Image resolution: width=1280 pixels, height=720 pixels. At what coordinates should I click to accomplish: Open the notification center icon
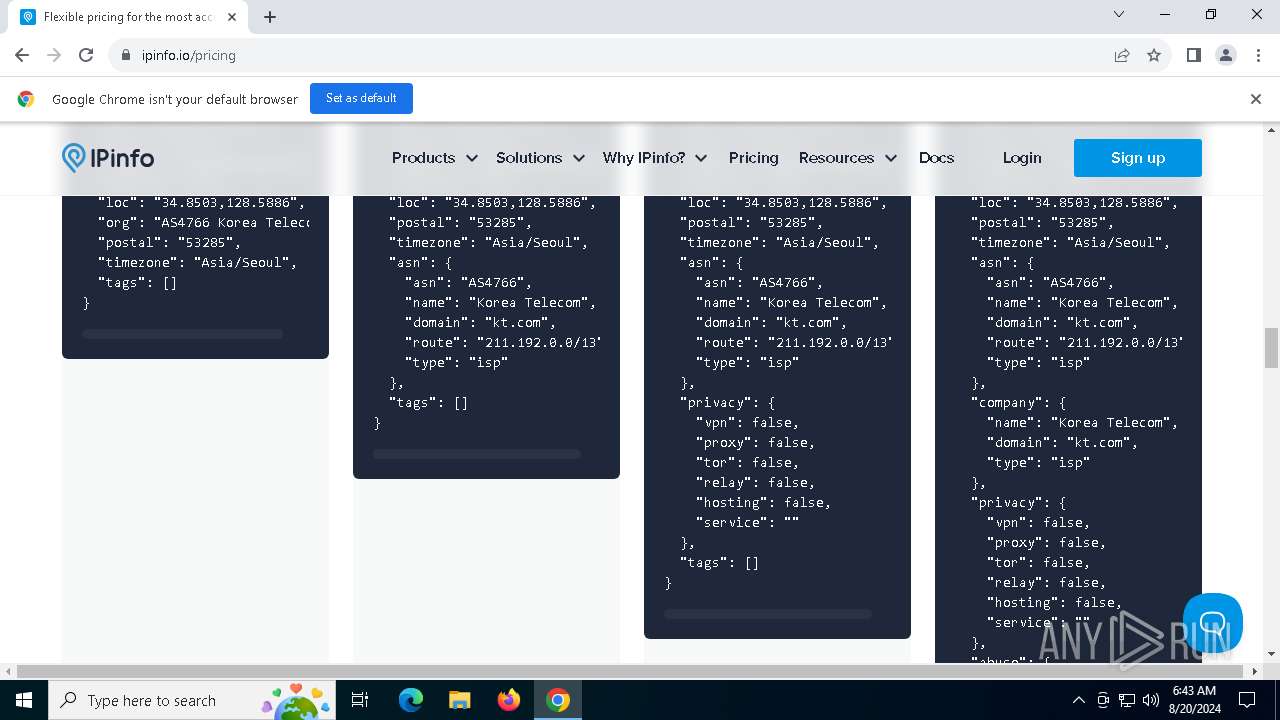point(1247,700)
